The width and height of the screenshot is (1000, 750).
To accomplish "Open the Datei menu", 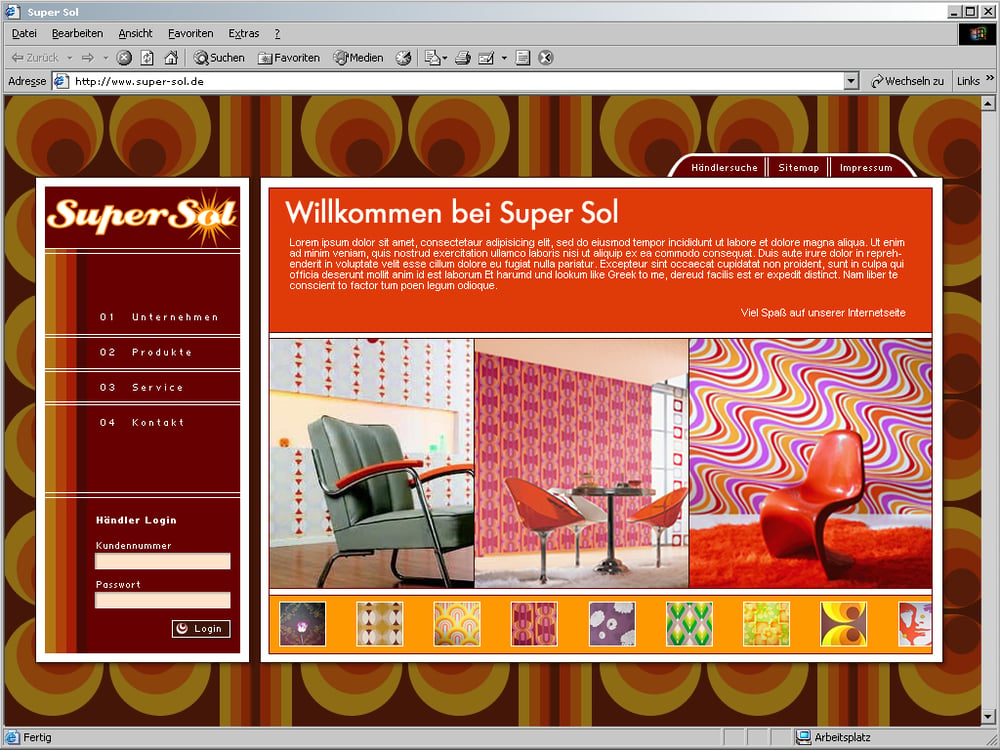I will 24,34.
